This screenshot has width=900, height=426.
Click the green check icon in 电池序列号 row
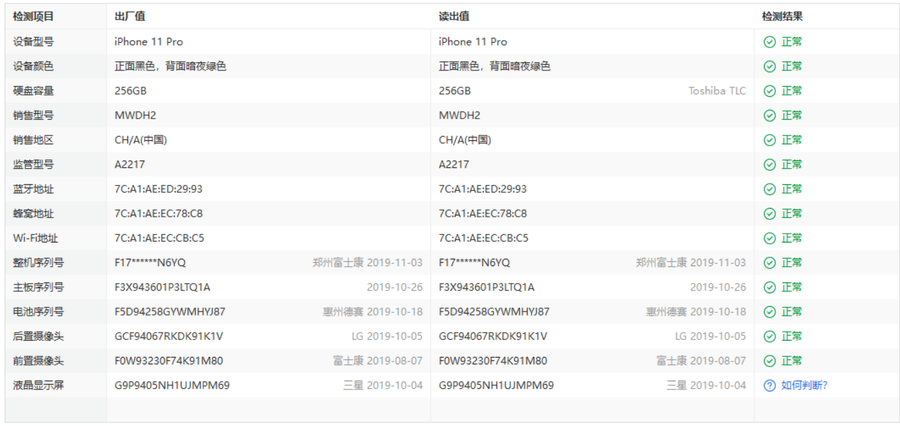769,312
